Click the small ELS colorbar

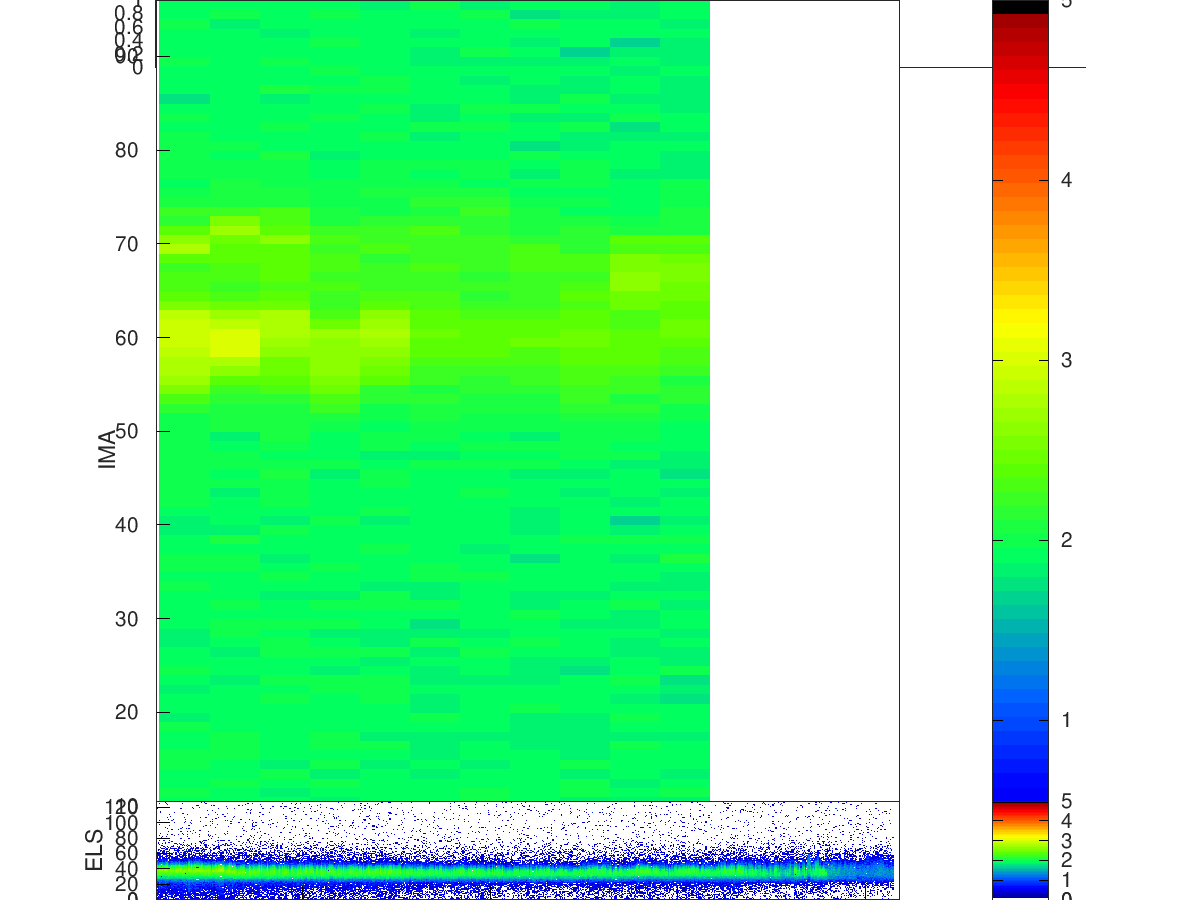pyautogui.click(x=1019, y=849)
